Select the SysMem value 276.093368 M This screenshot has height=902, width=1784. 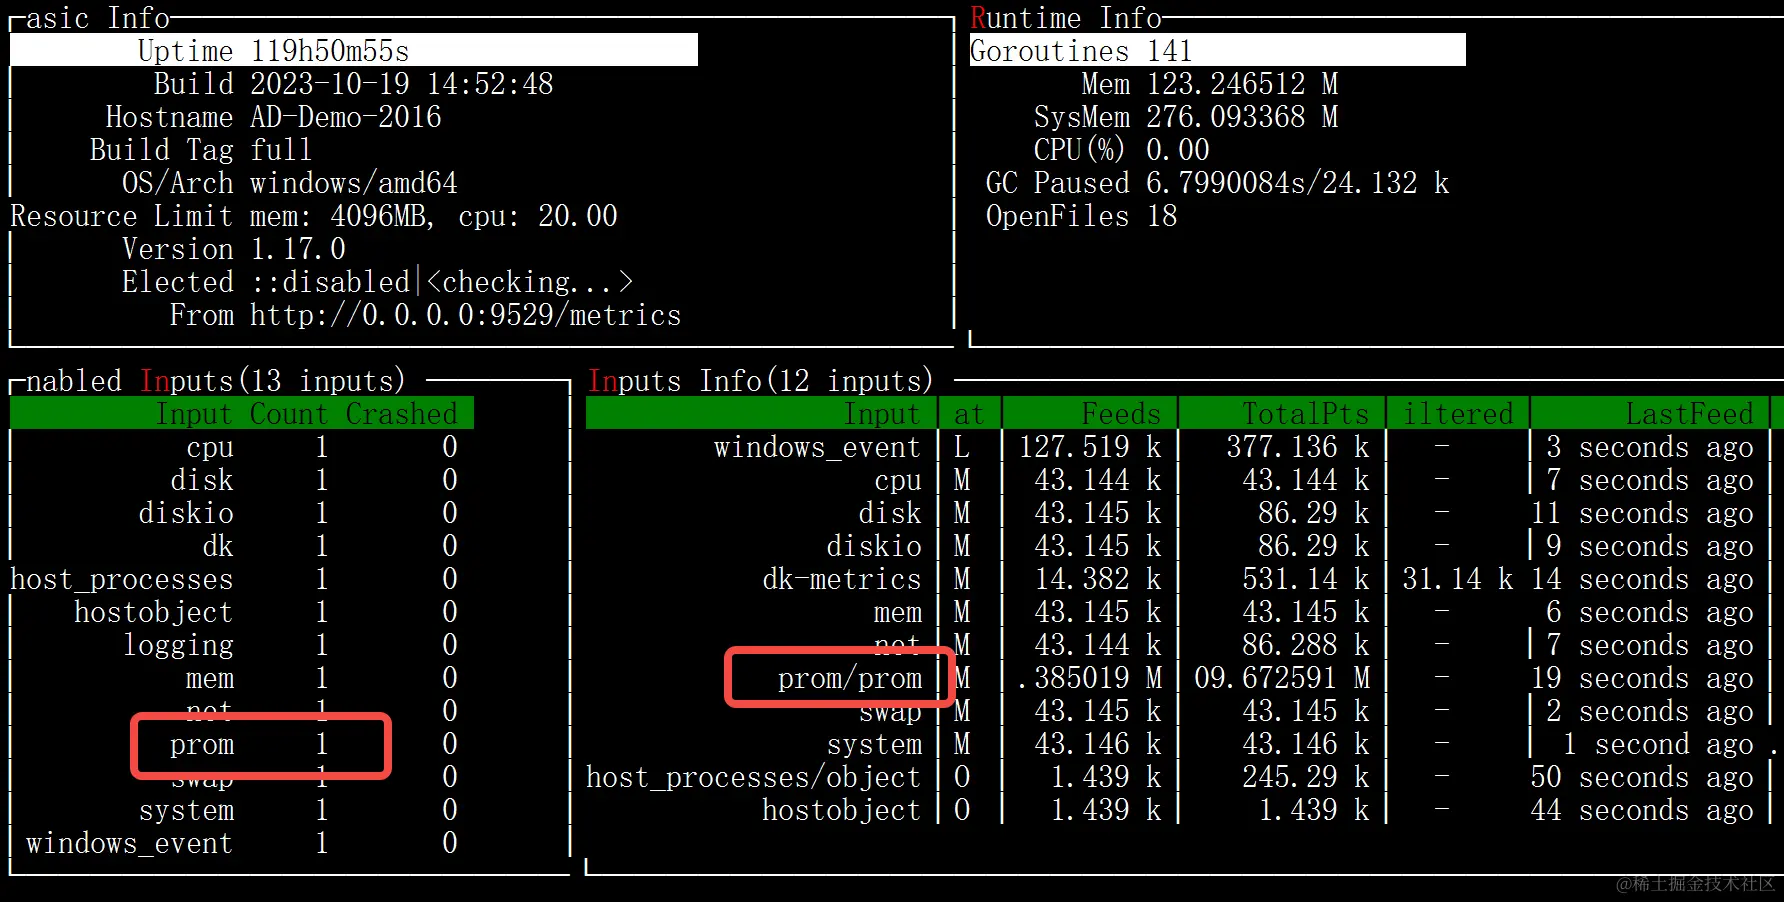1242,116
